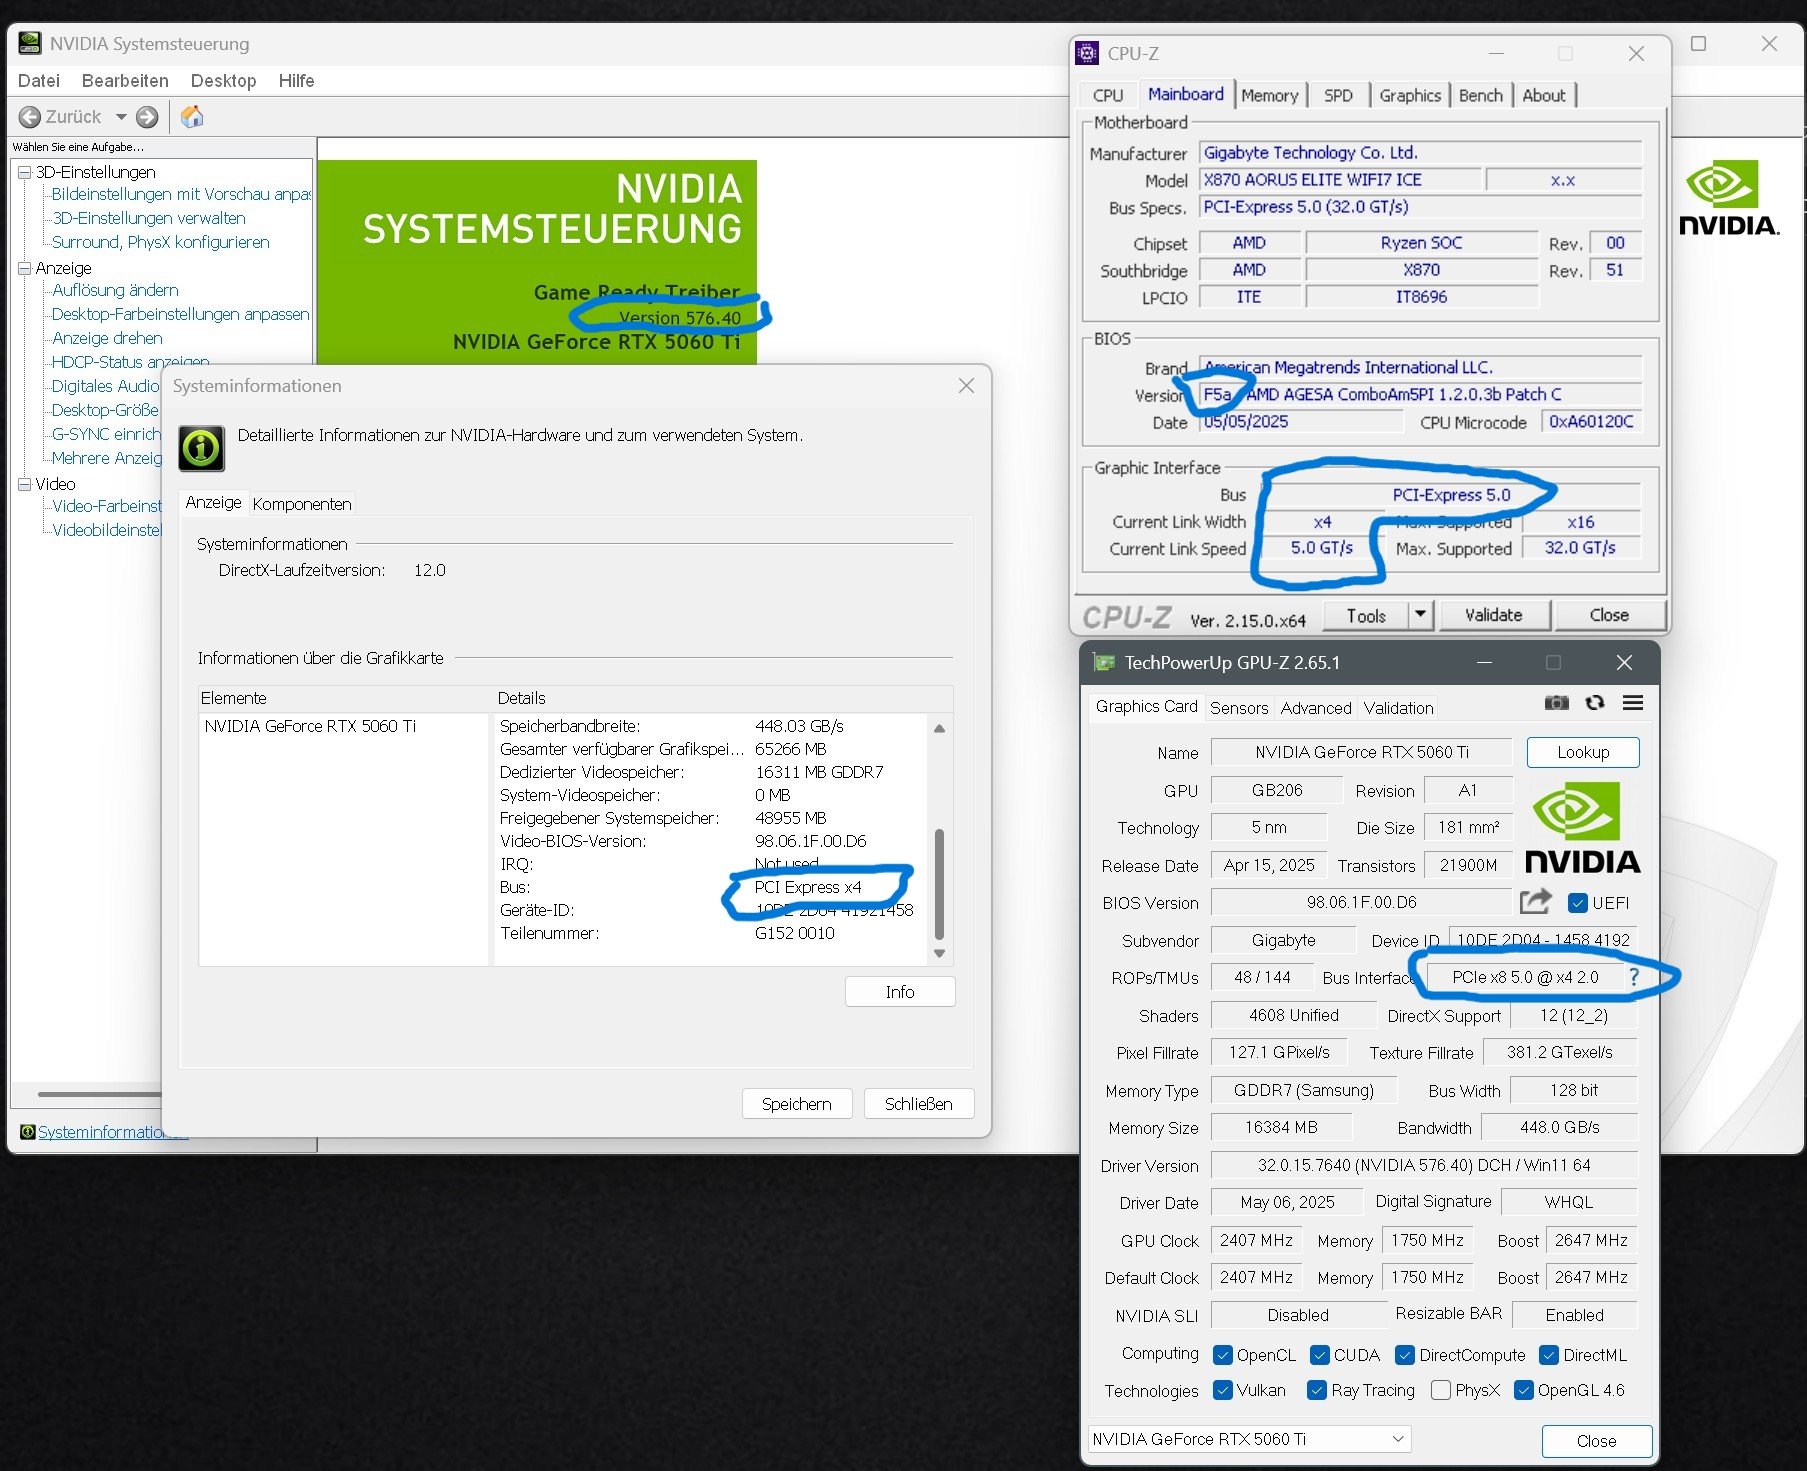Switch to the Bench tab in CPU-Z

(1480, 95)
